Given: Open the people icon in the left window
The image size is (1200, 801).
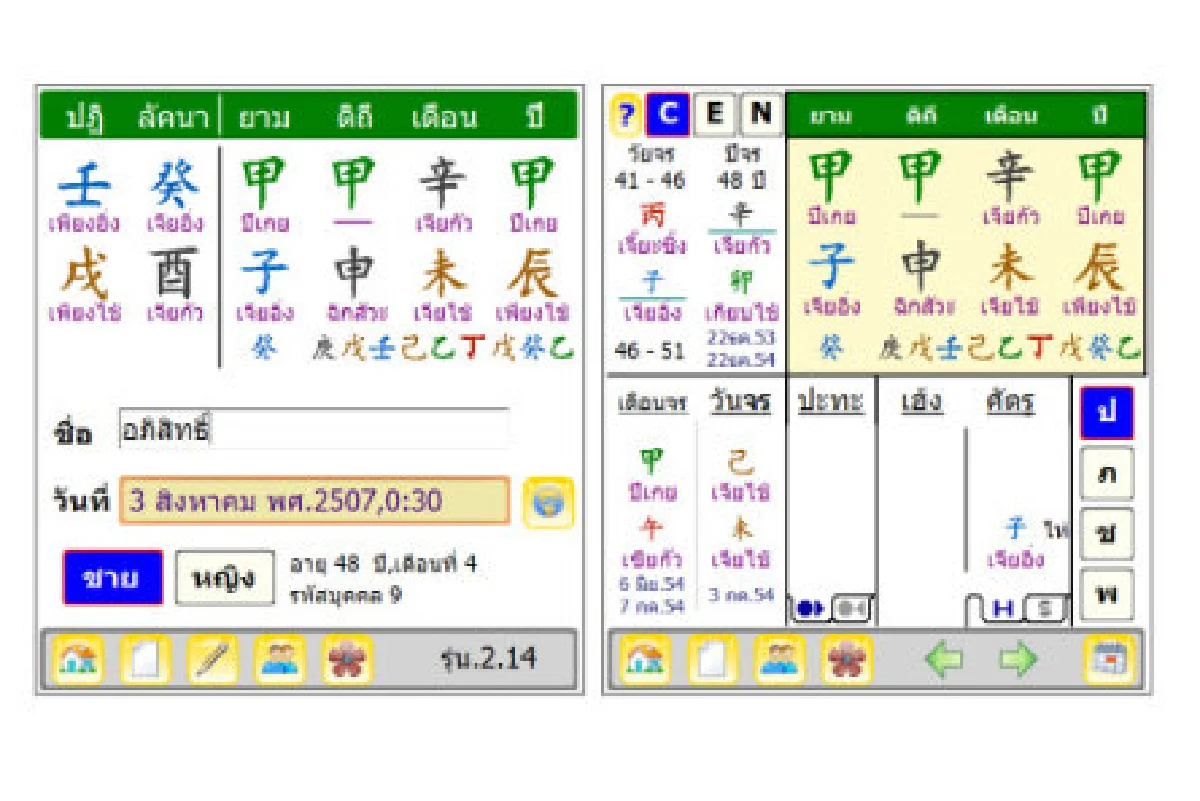Looking at the screenshot, I should (x=279, y=660).
